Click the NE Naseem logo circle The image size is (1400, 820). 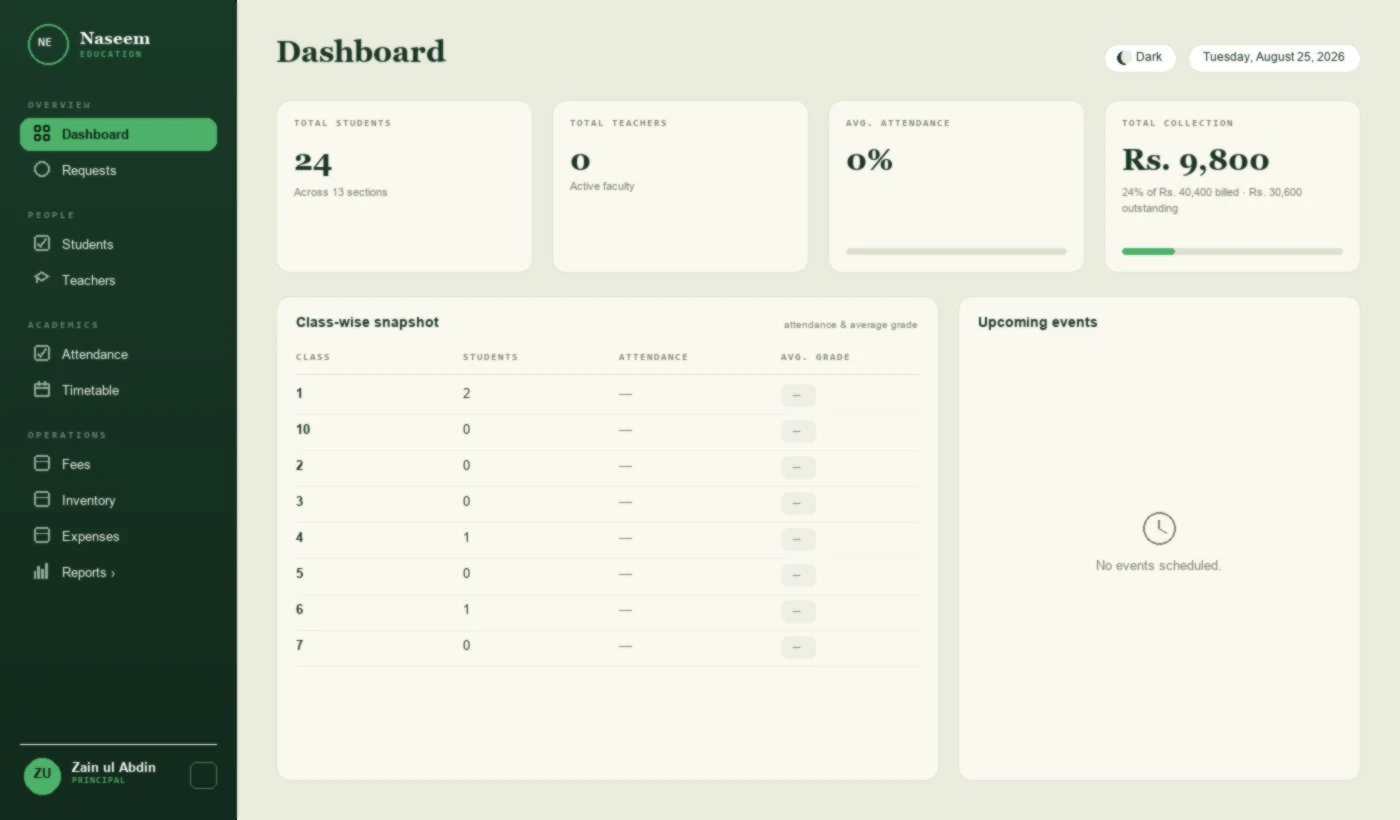48,44
